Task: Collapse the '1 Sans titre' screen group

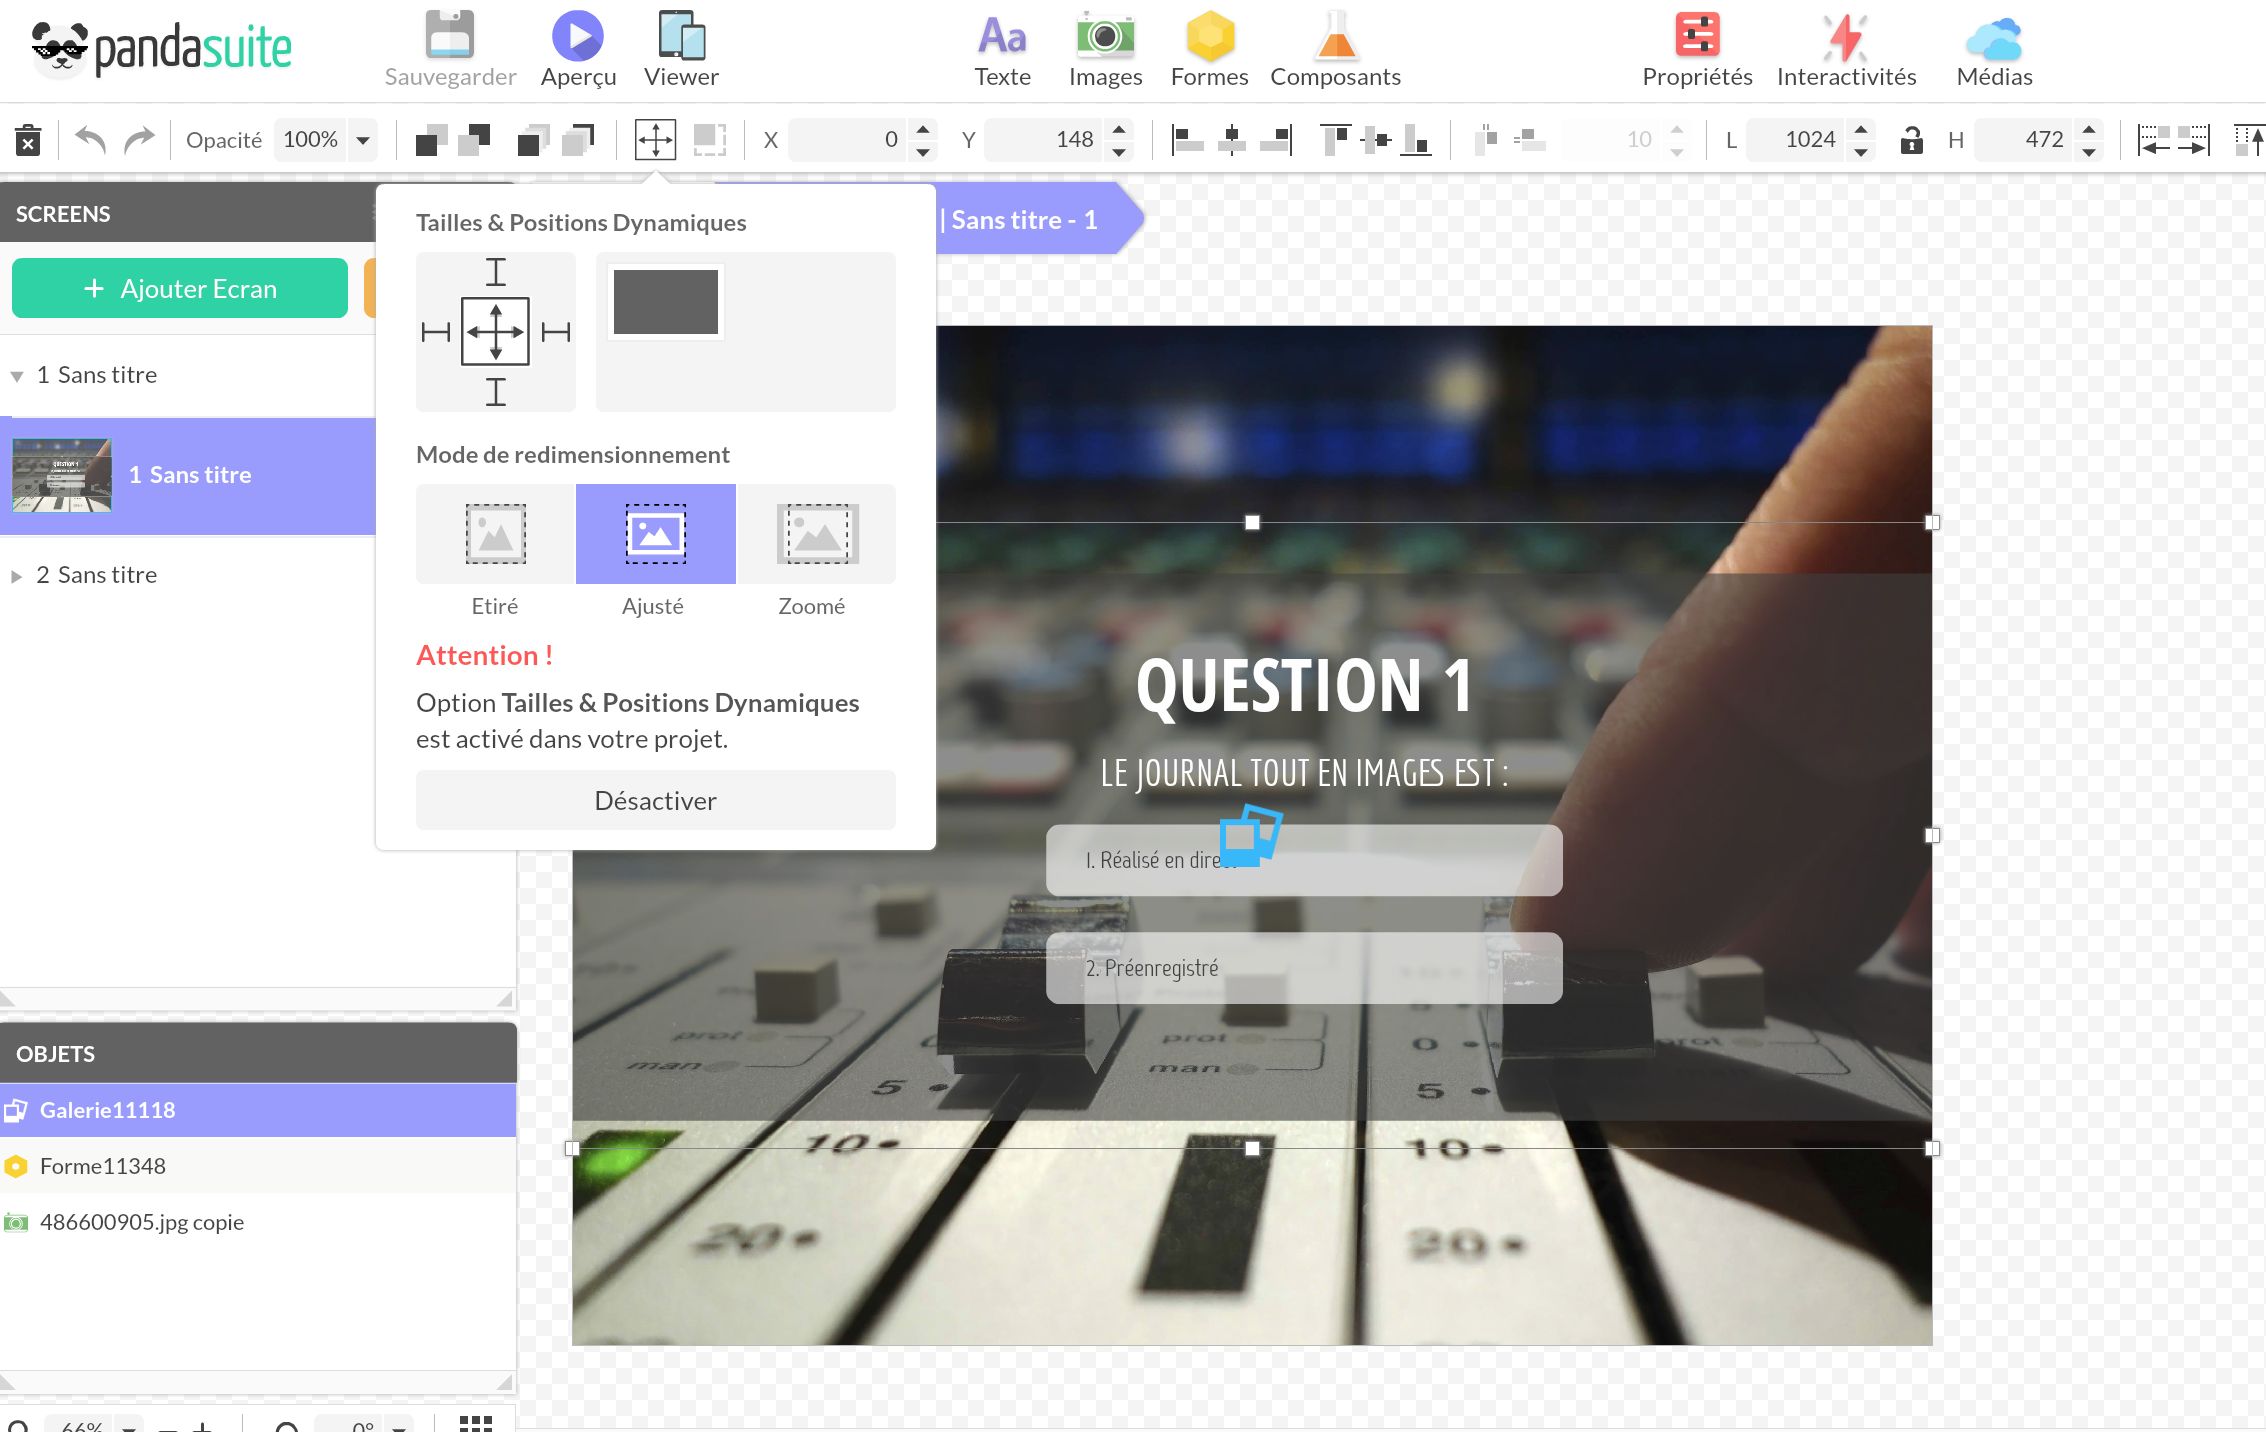Action: coord(16,376)
